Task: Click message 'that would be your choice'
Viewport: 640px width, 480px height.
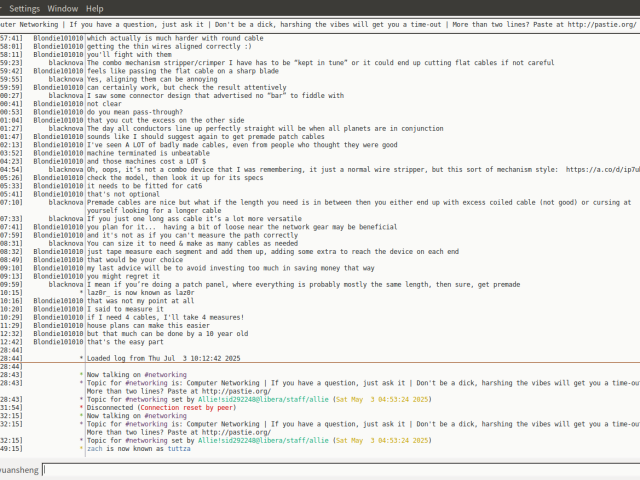Action: pyautogui.click(x=135, y=260)
